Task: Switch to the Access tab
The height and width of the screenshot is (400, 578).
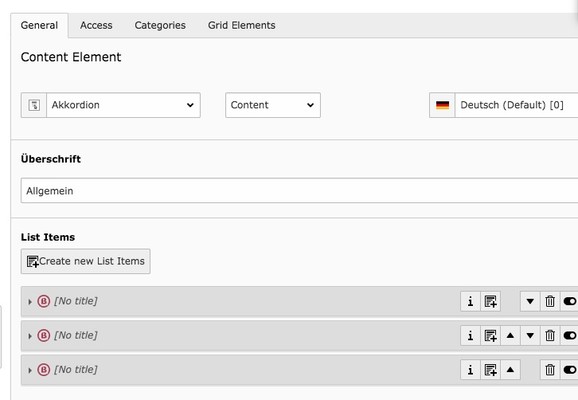Action: (x=96, y=25)
